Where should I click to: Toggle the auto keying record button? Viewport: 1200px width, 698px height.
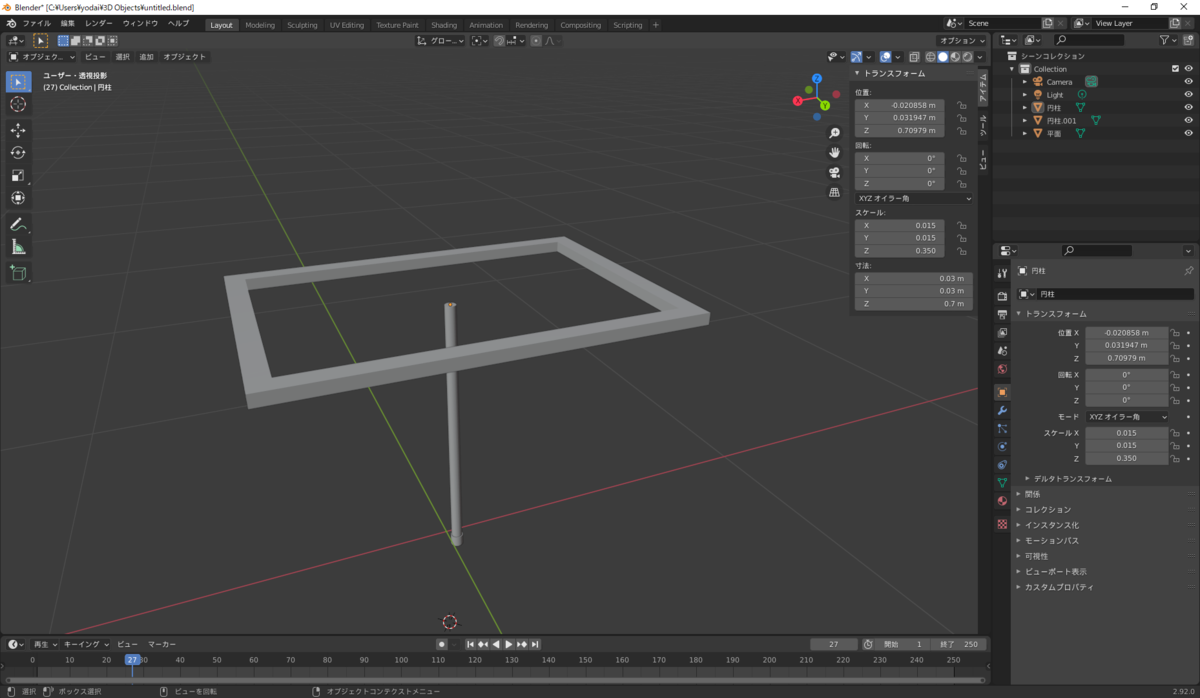(441, 644)
